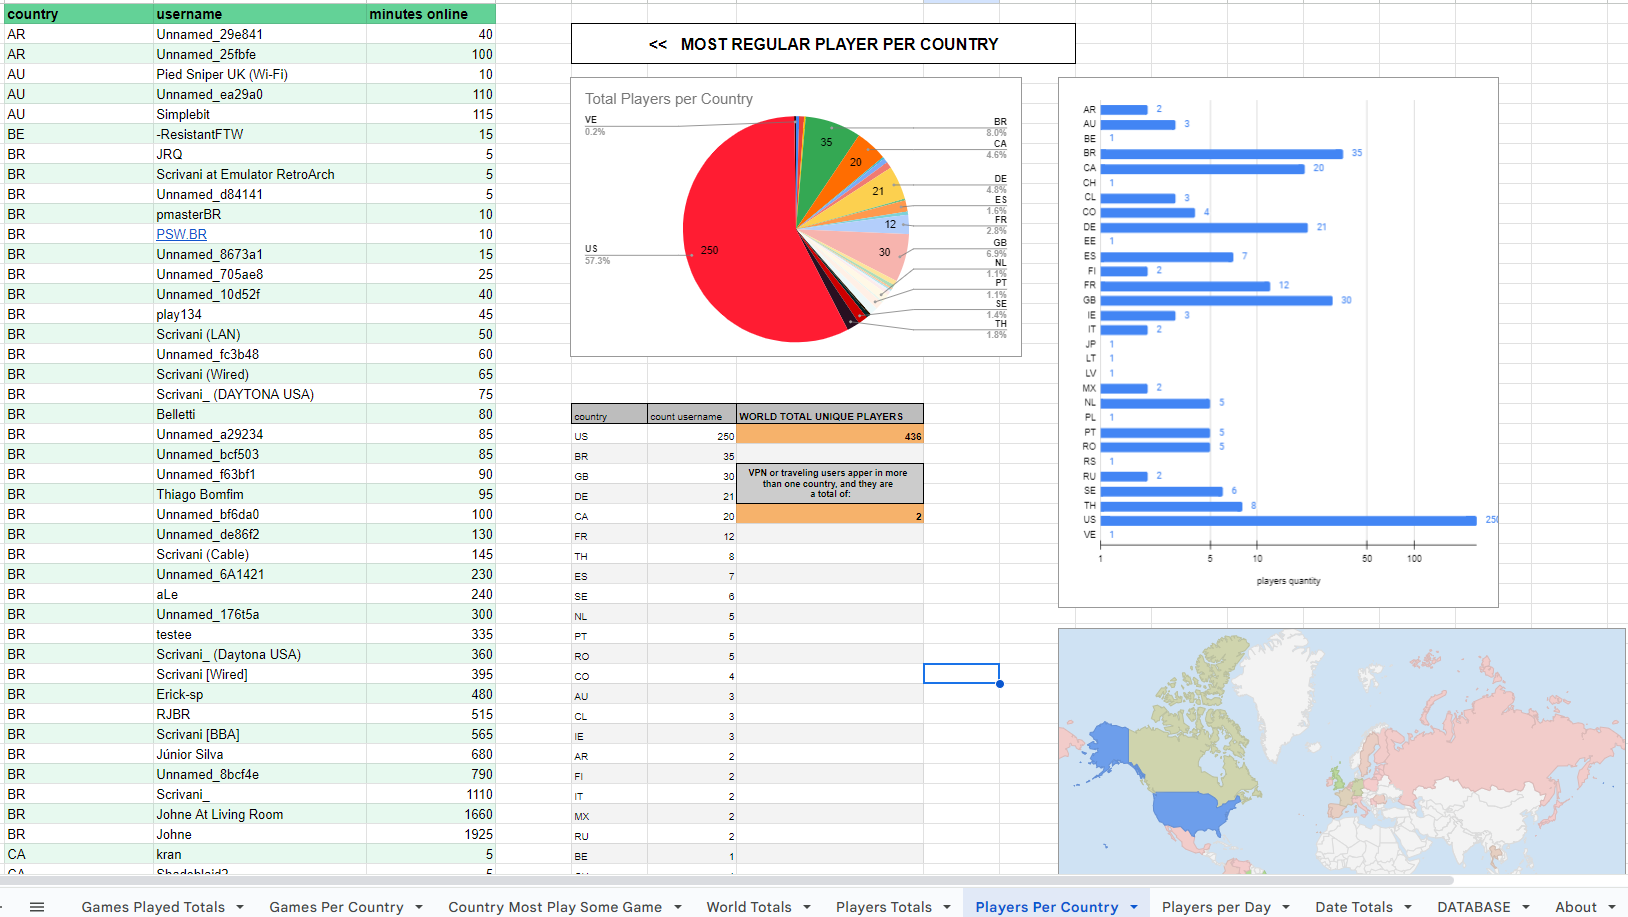Open World Totals tab dropdown arrow
Image resolution: width=1628 pixels, height=917 pixels.
coord(807,907)
